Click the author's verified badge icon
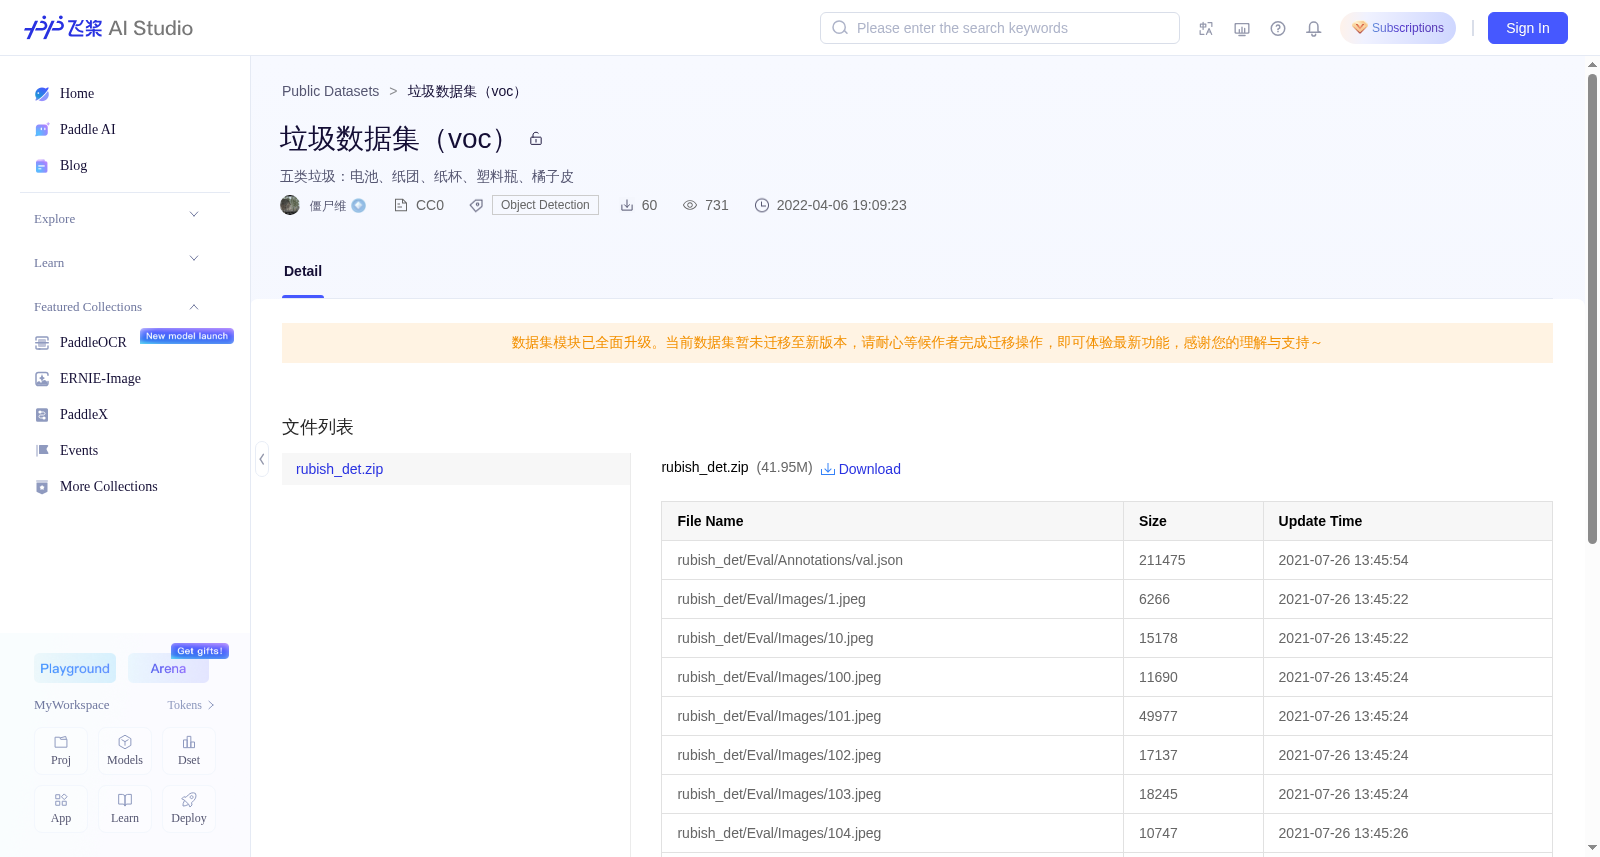 coord(358,205)
